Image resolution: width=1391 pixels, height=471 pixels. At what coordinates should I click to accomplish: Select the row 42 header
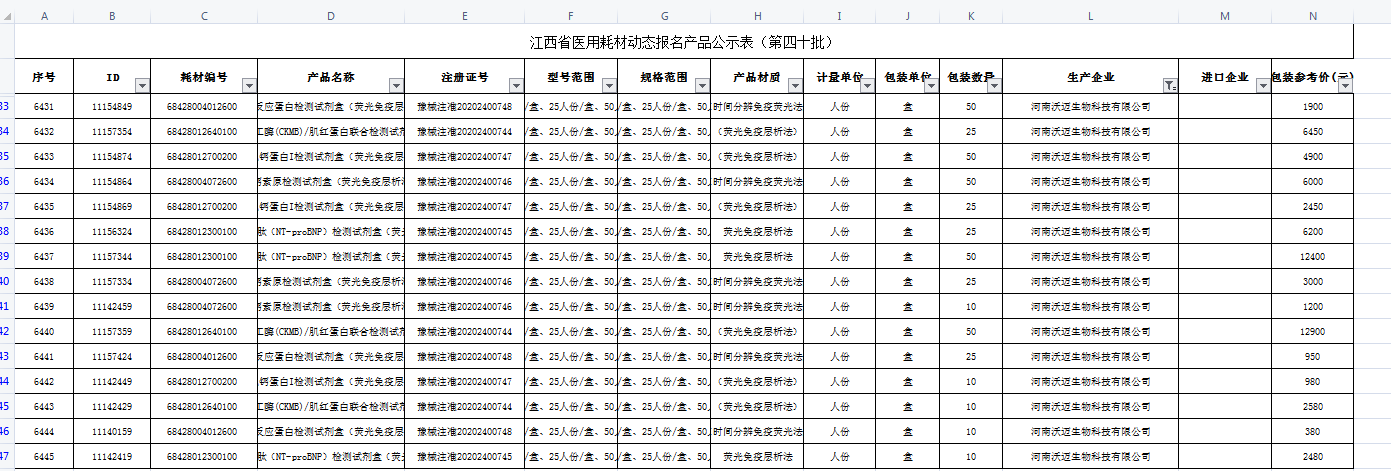tap(6, 331)
